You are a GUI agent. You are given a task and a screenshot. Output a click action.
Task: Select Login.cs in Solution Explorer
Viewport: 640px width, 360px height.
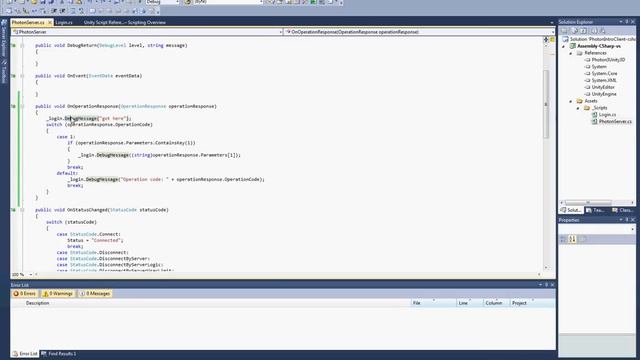tap(607, 115)
